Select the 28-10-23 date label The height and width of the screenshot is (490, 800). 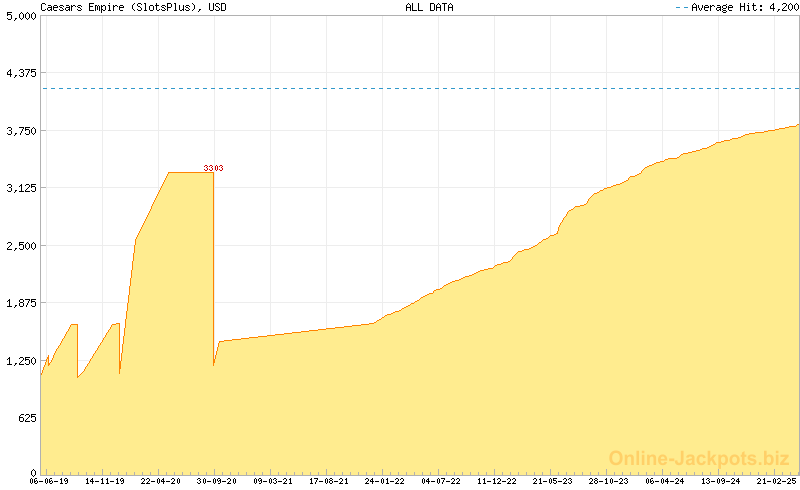[x=609, y=481]
